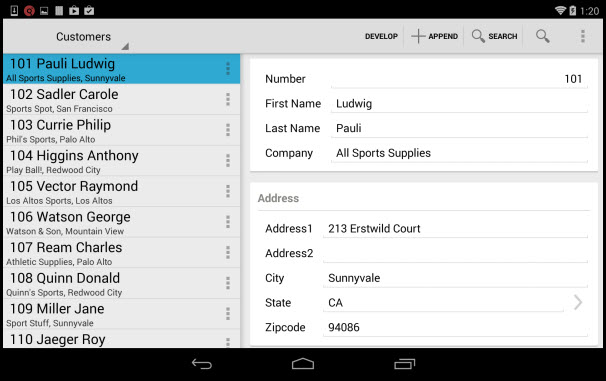This screenshot has width=606, height=381.
Task: Tap the red notification icon in status bar
Action: coord(29,10)
